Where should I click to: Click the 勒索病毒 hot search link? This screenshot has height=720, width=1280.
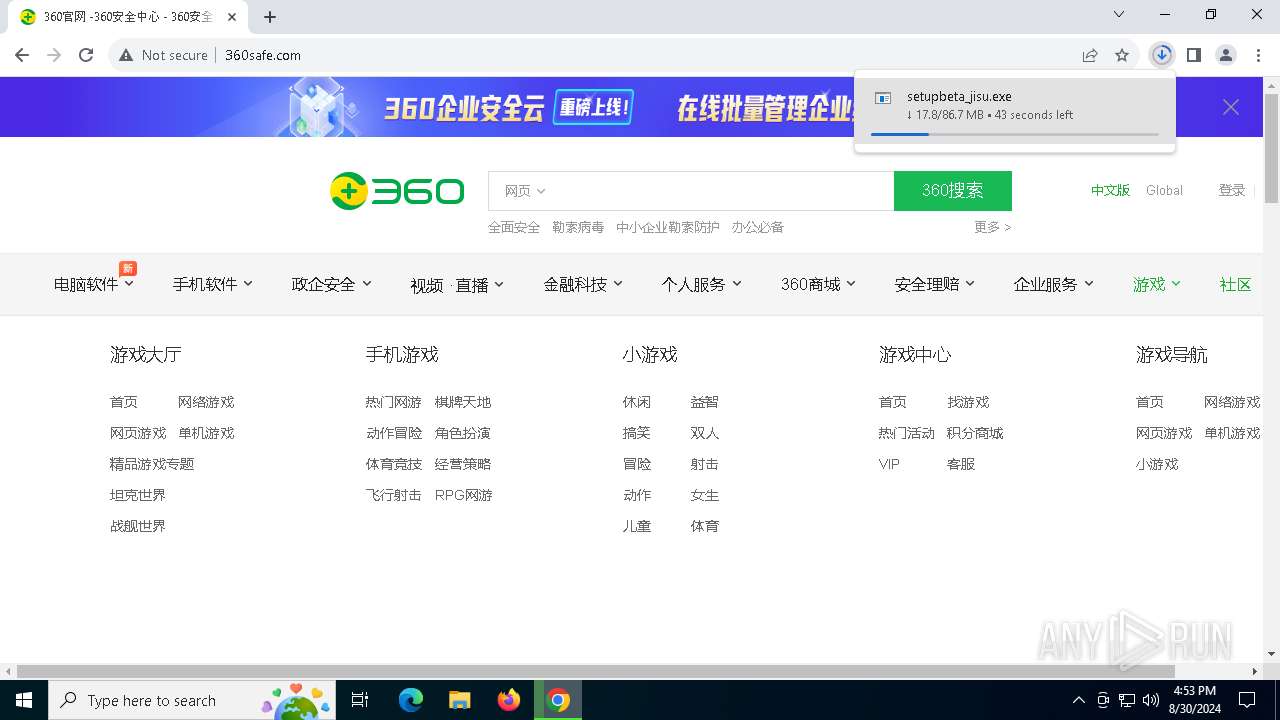[578, 227]
